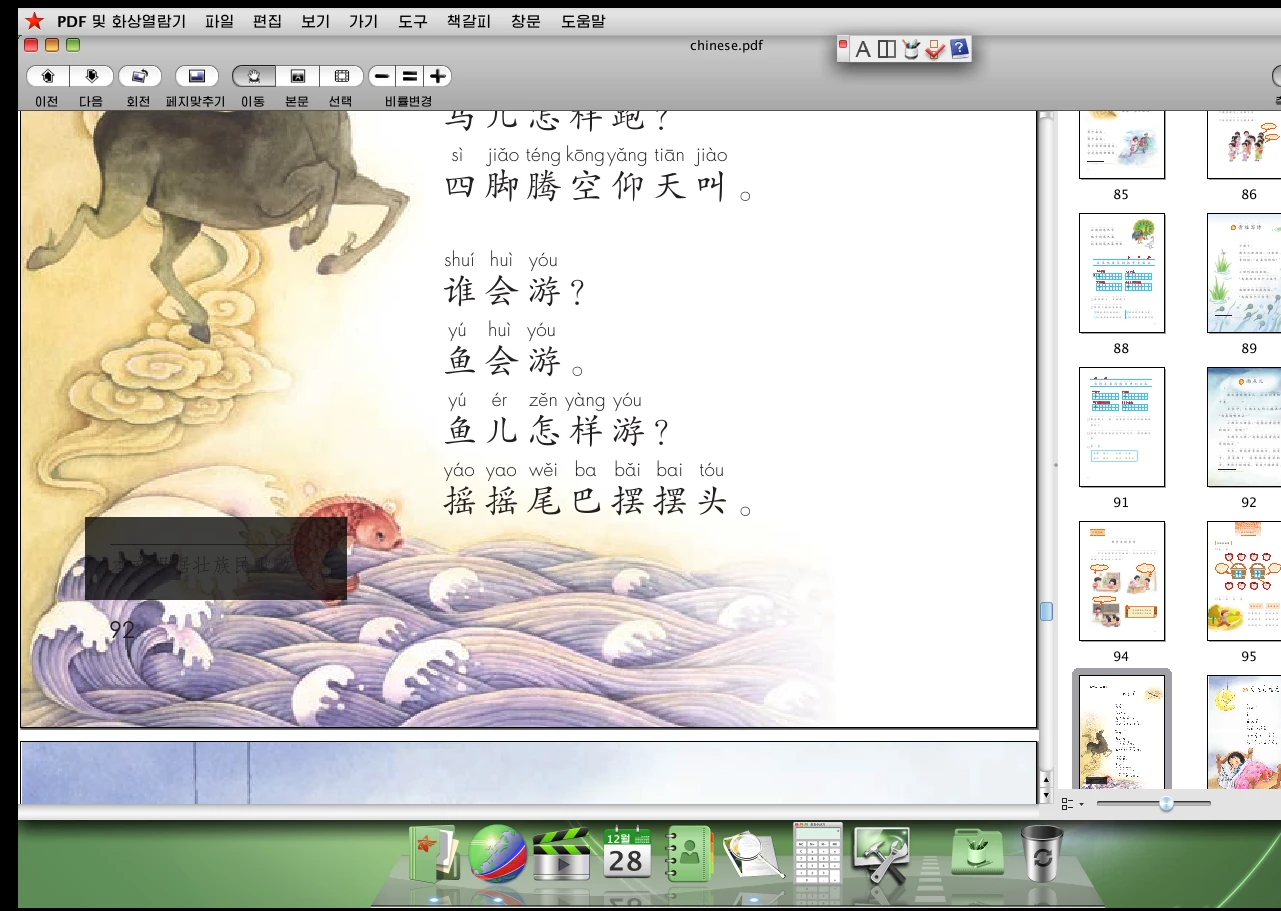Click the 이전 (previous page) toolbar button
1281x911 pixels.
(x=47, y=76)
